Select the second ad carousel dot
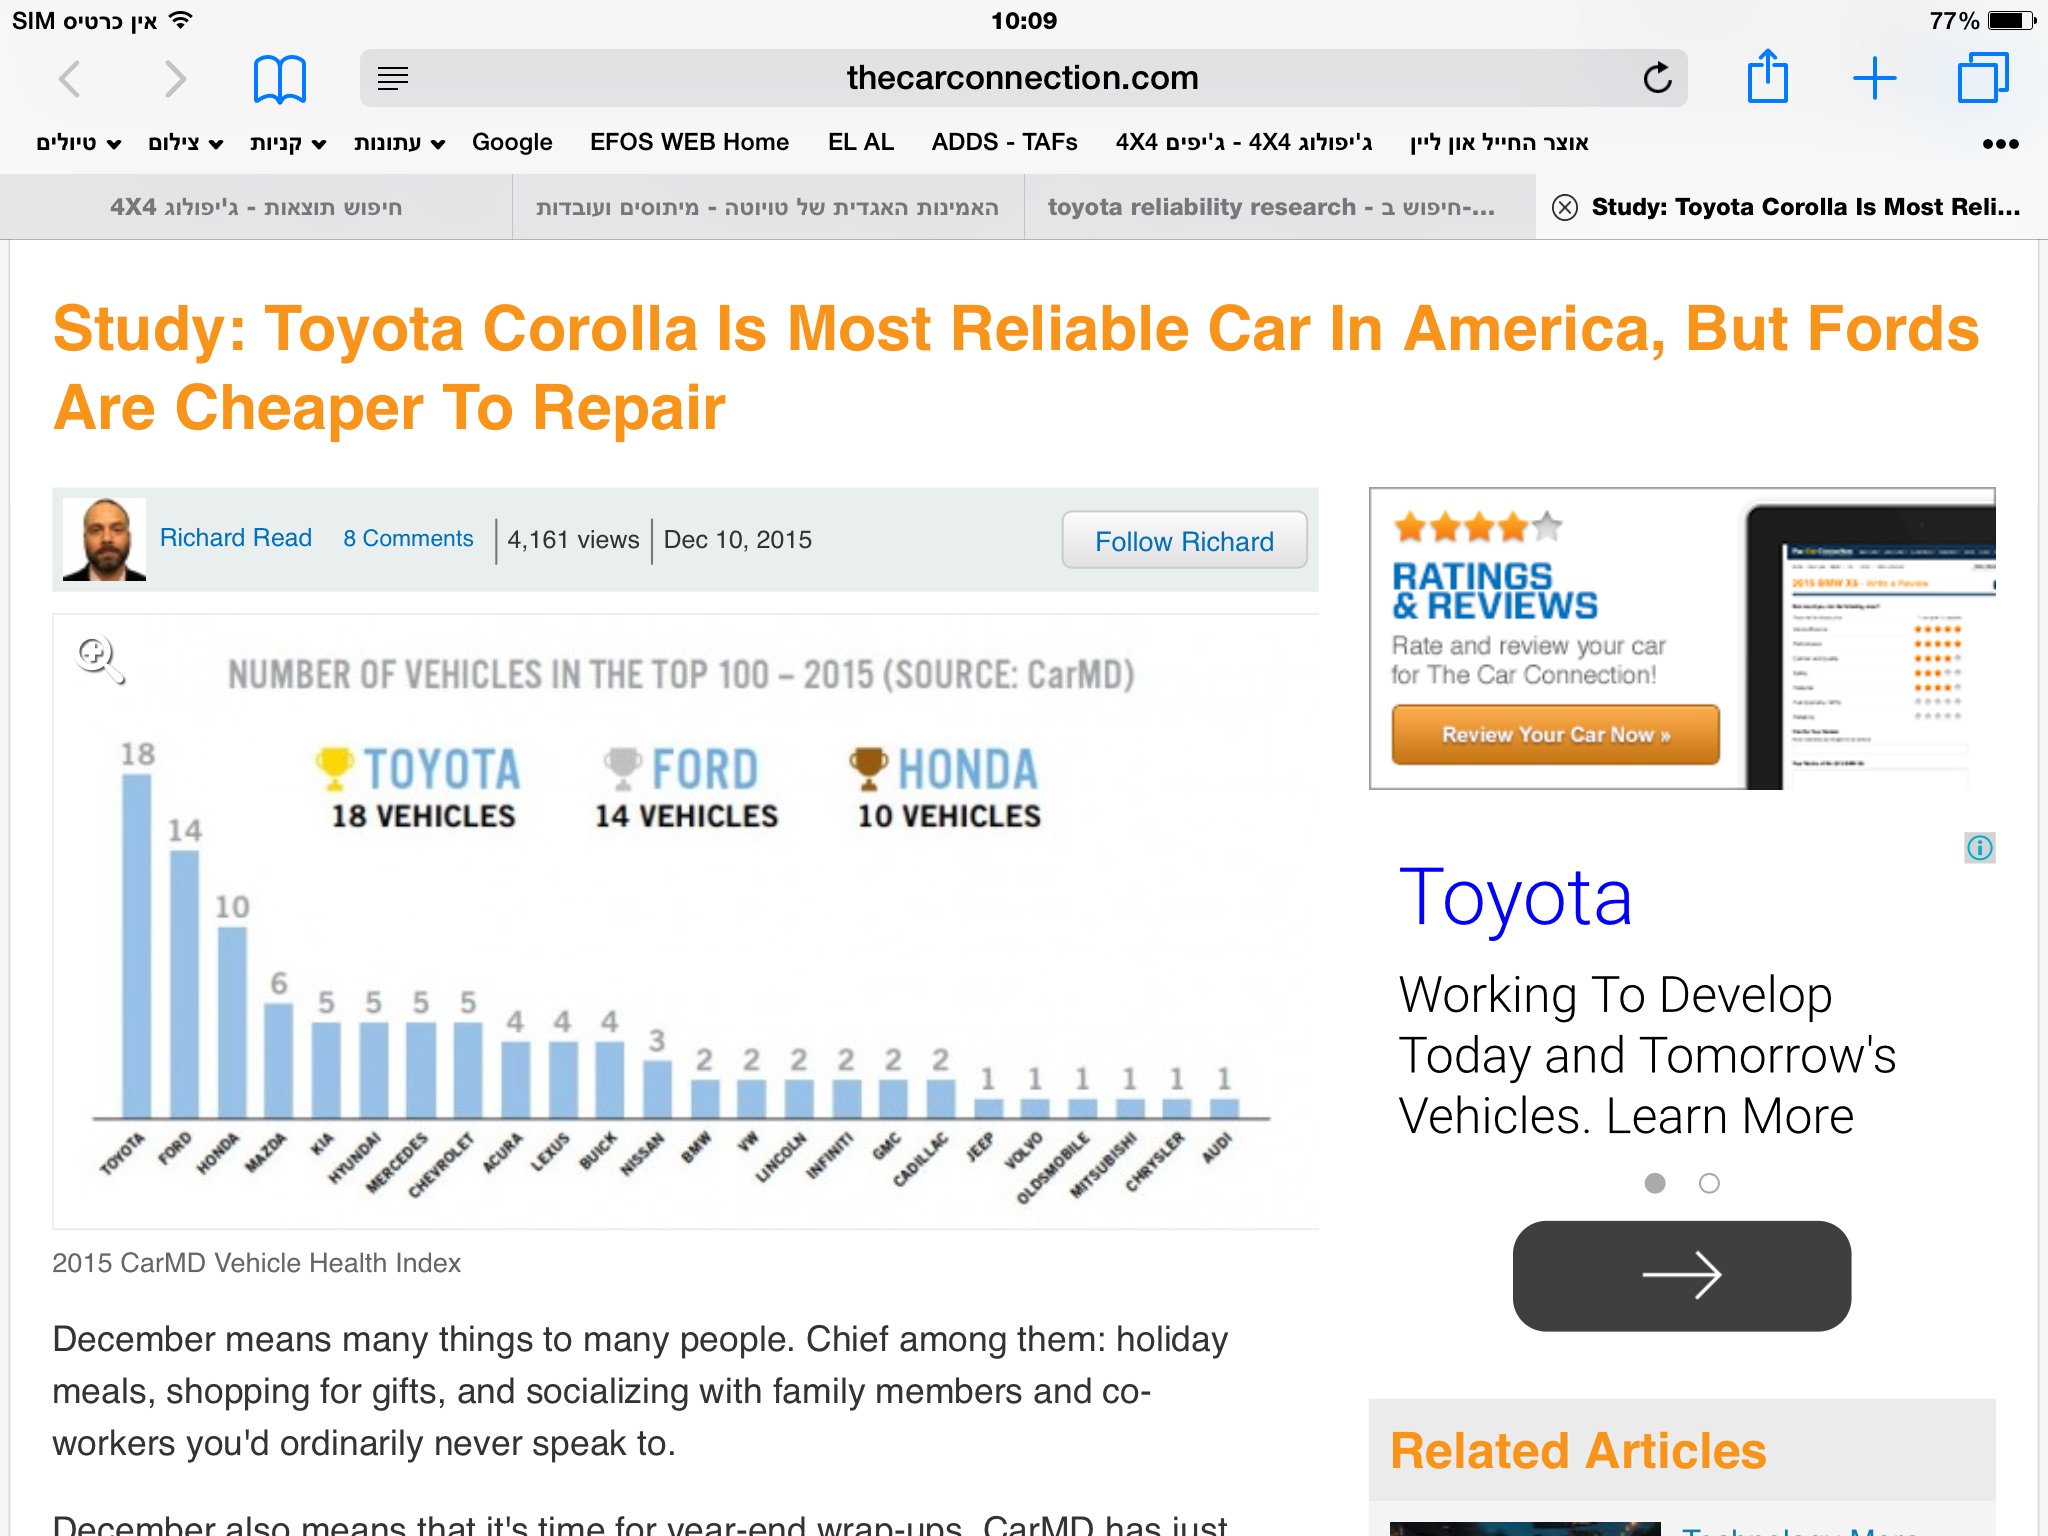Viewport: 2048px width, 1536px height. (x=1709, y=1183)
